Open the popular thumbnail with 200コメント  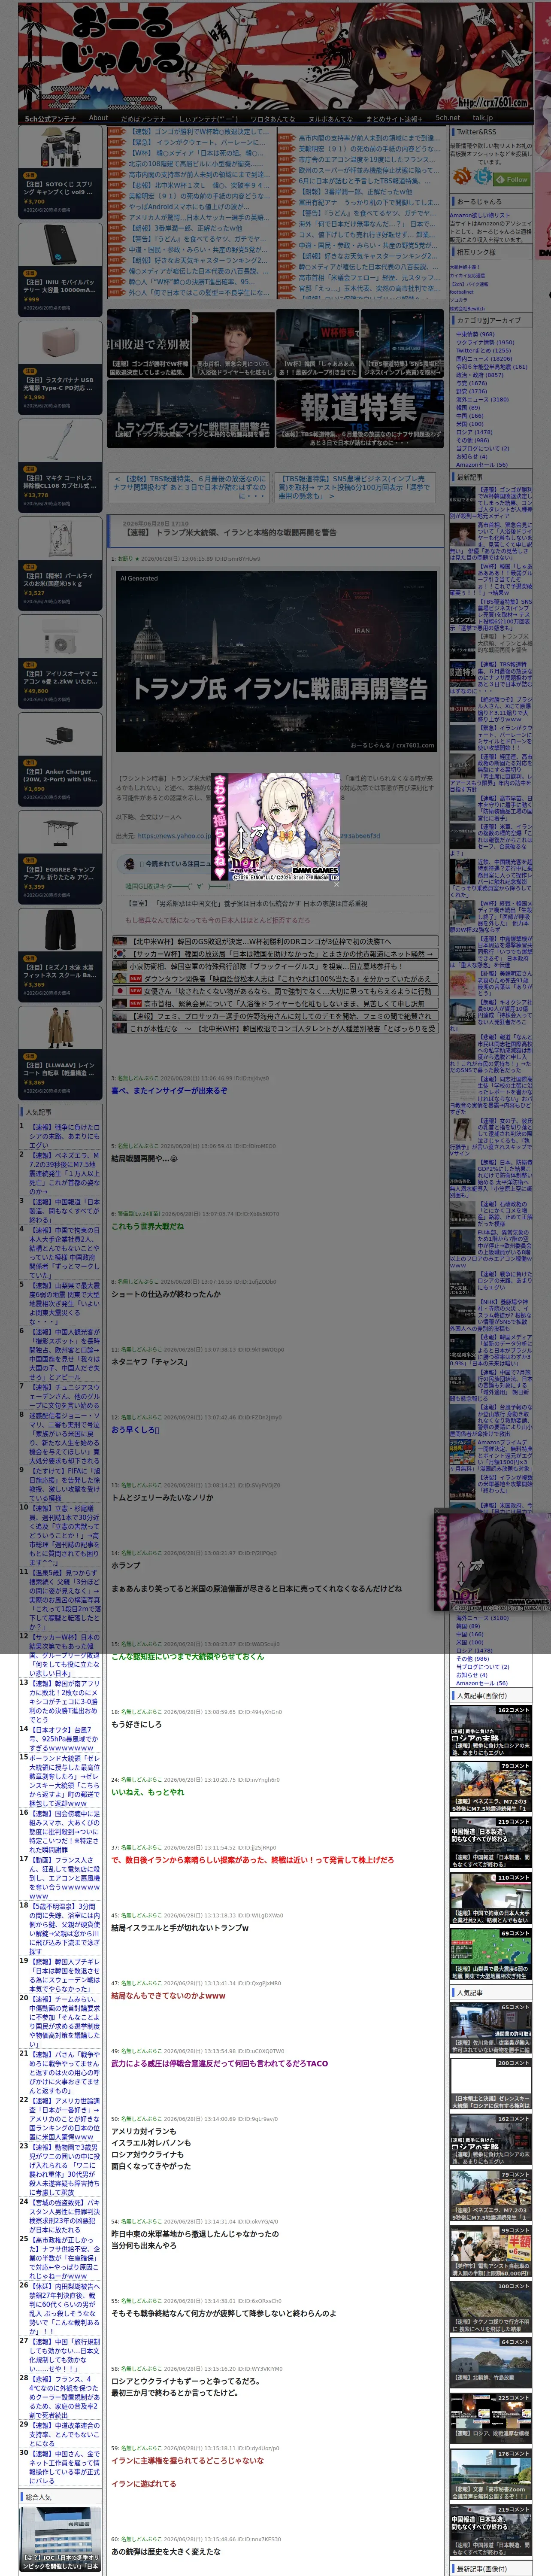click(490, 2085)
